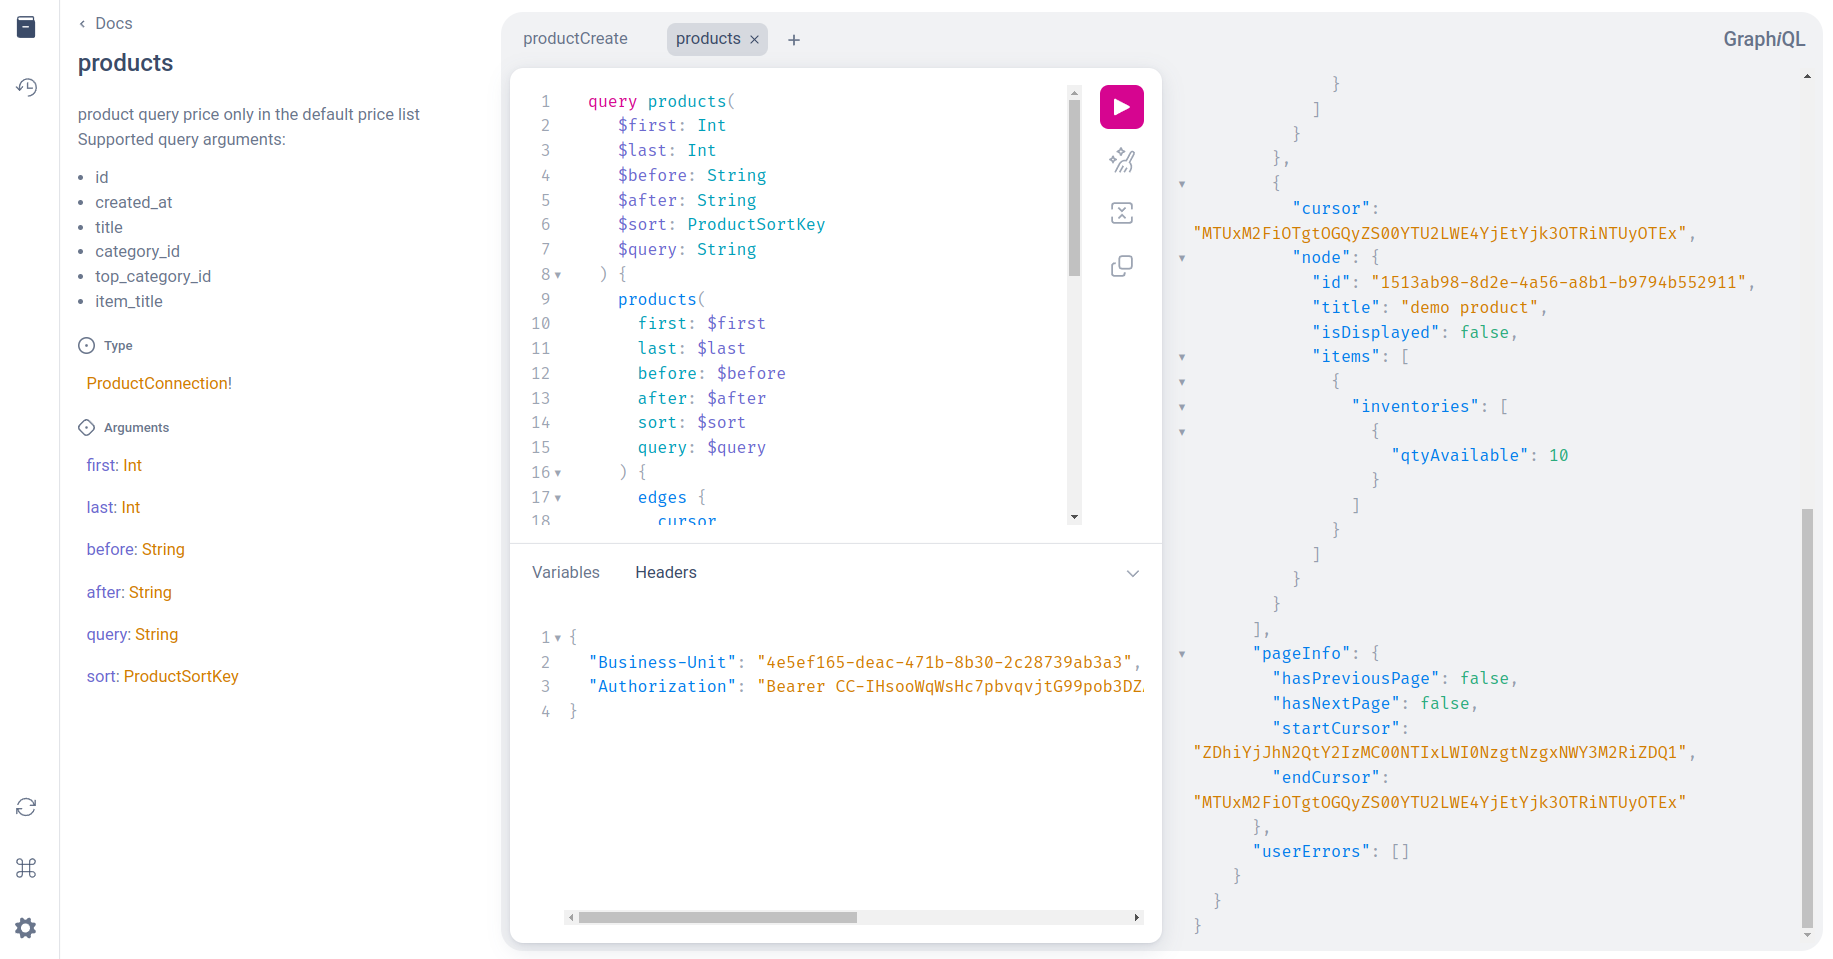
Task: Click the Prettify query icon
Action: click(1121, 160)
